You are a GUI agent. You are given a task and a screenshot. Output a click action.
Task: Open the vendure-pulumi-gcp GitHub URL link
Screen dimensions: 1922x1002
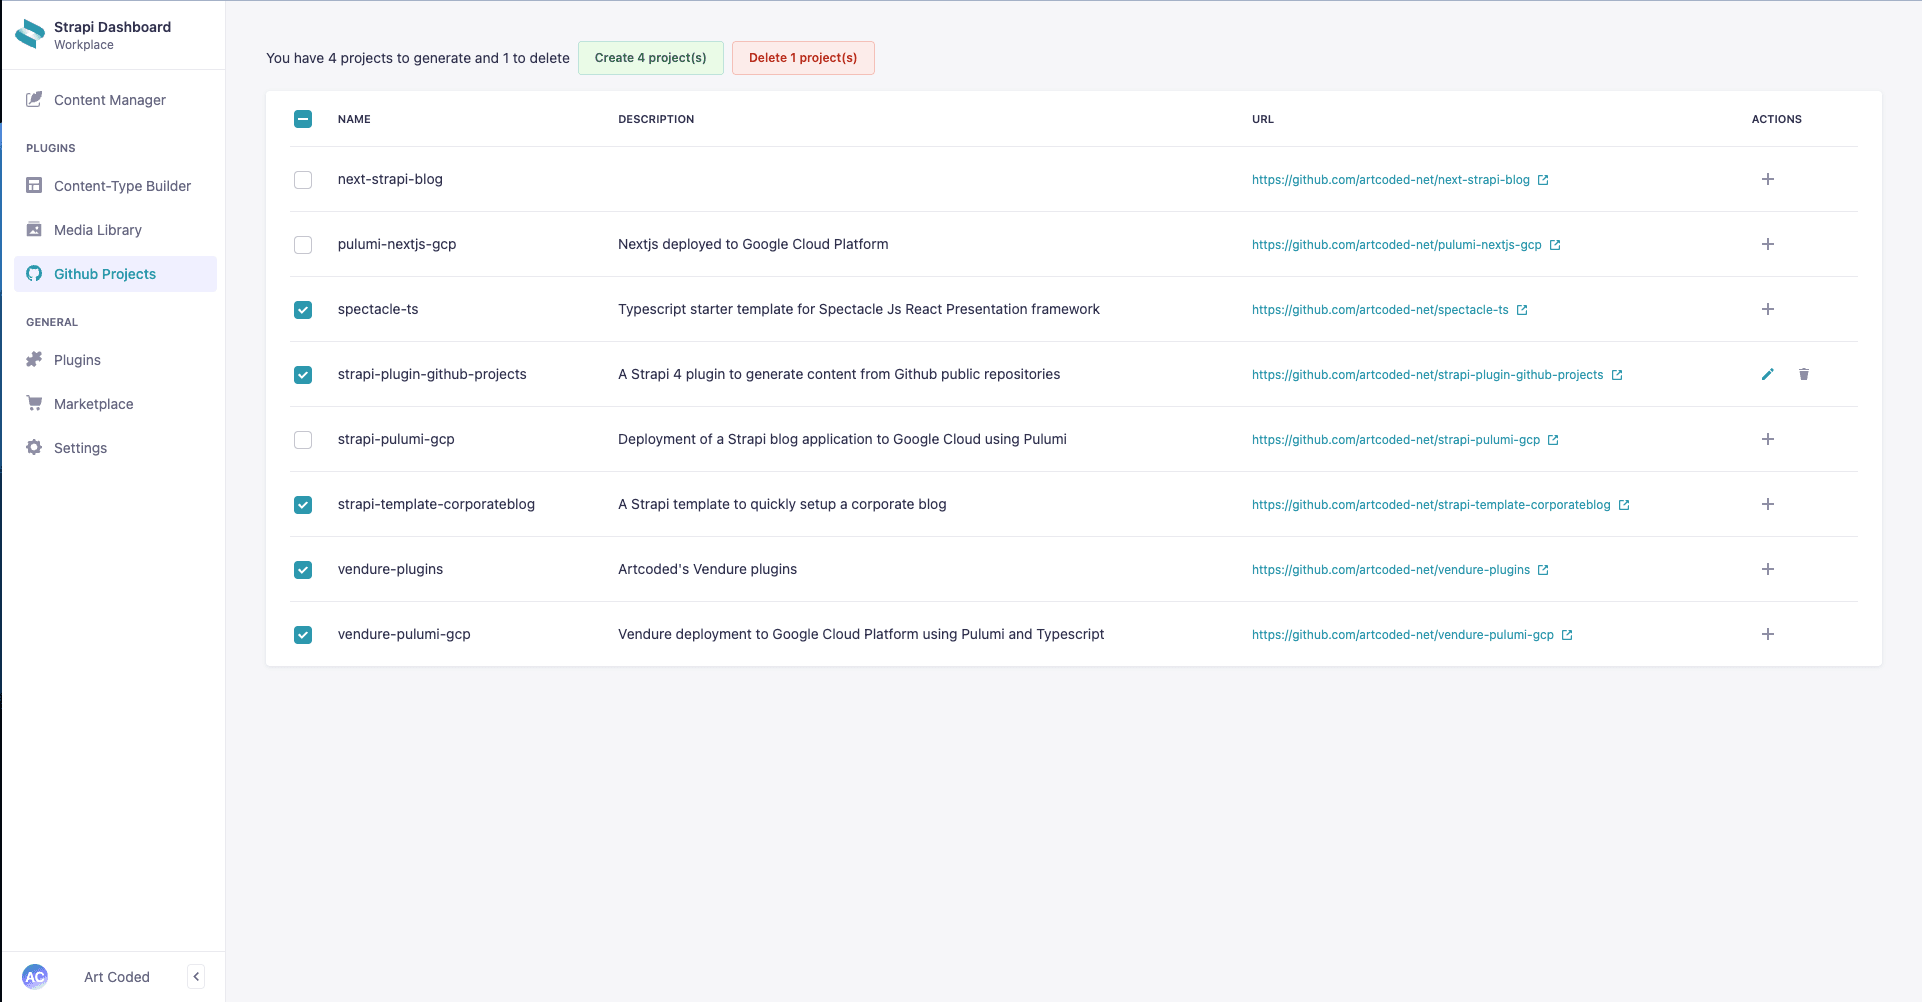point(1403,635)
